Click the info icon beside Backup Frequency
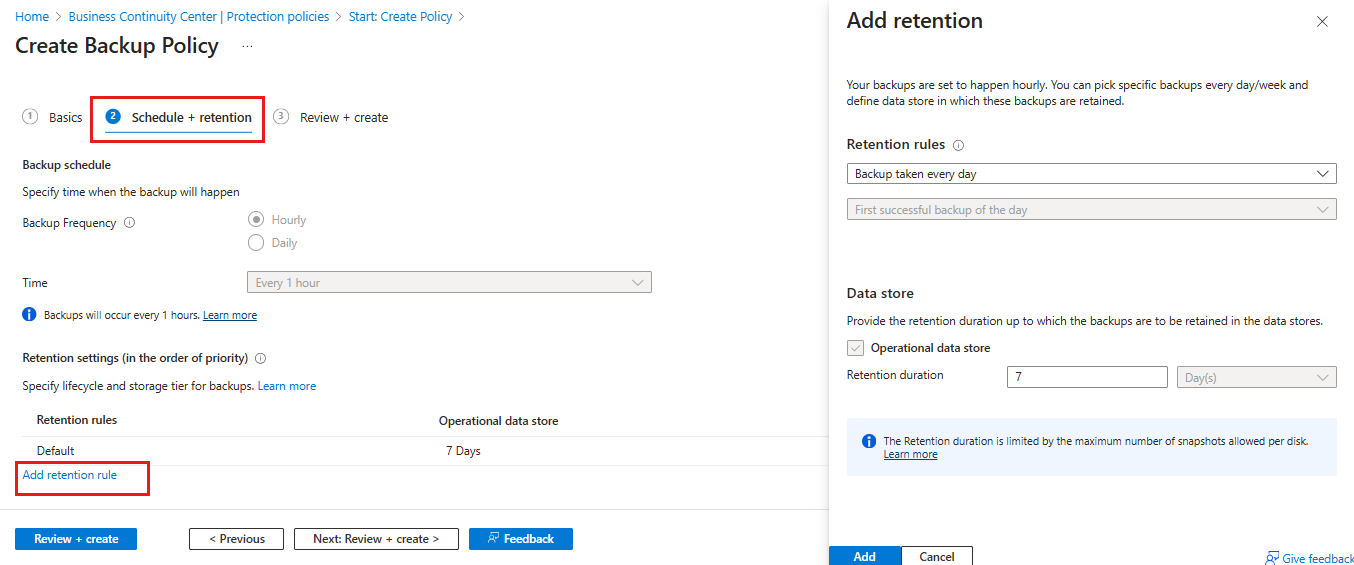The height and width of the screenshot is (565, 1354). (x=129, y=223)
